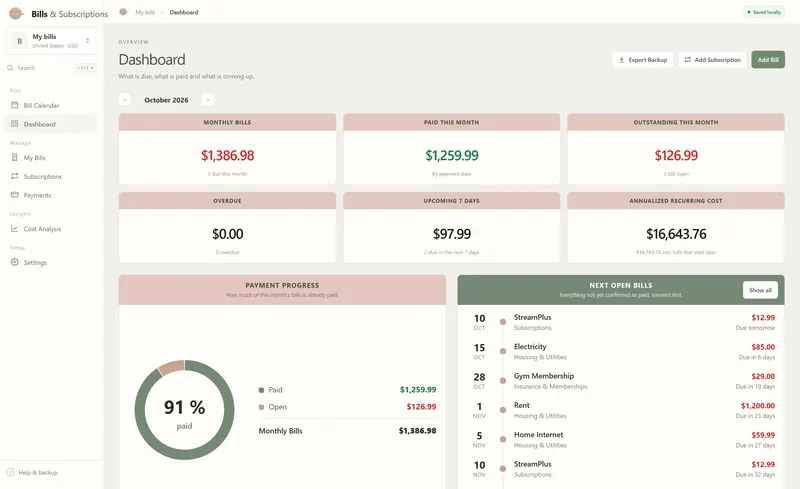This screenshot has height=489, width=800.
Task: Open Payments in the sidebar
Action: tap(52, 195)
